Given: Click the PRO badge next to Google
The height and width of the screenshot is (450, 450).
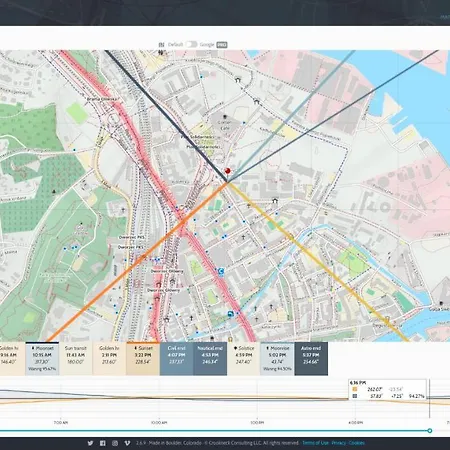Looking at the screenshot, I should click(x=222, y=45).
